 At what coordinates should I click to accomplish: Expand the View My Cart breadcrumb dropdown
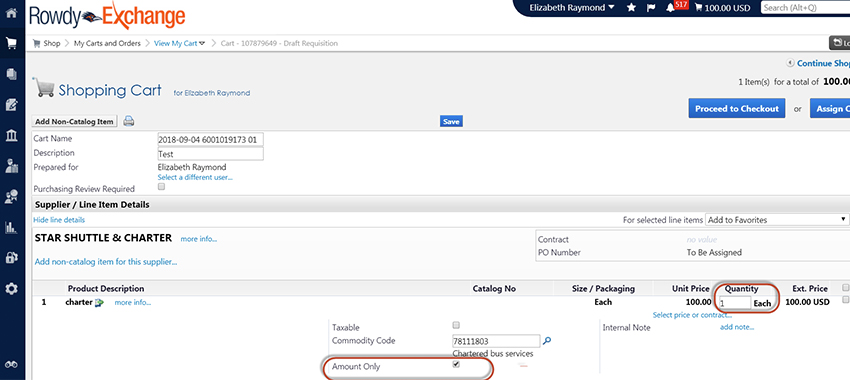(x=203, y=43)
